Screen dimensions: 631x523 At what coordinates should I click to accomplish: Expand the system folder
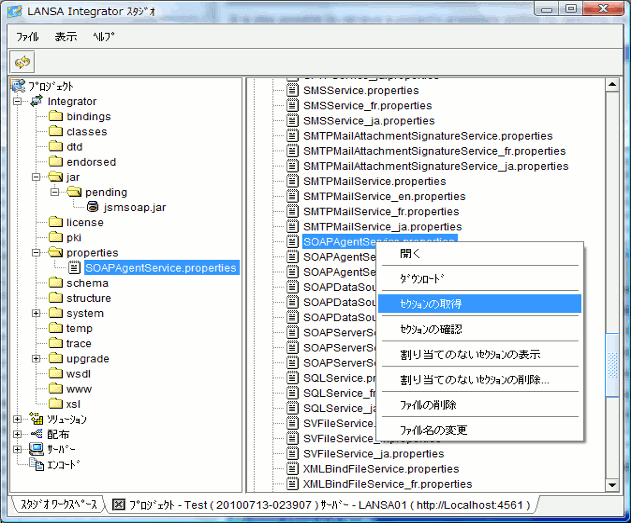click(36, 313)
